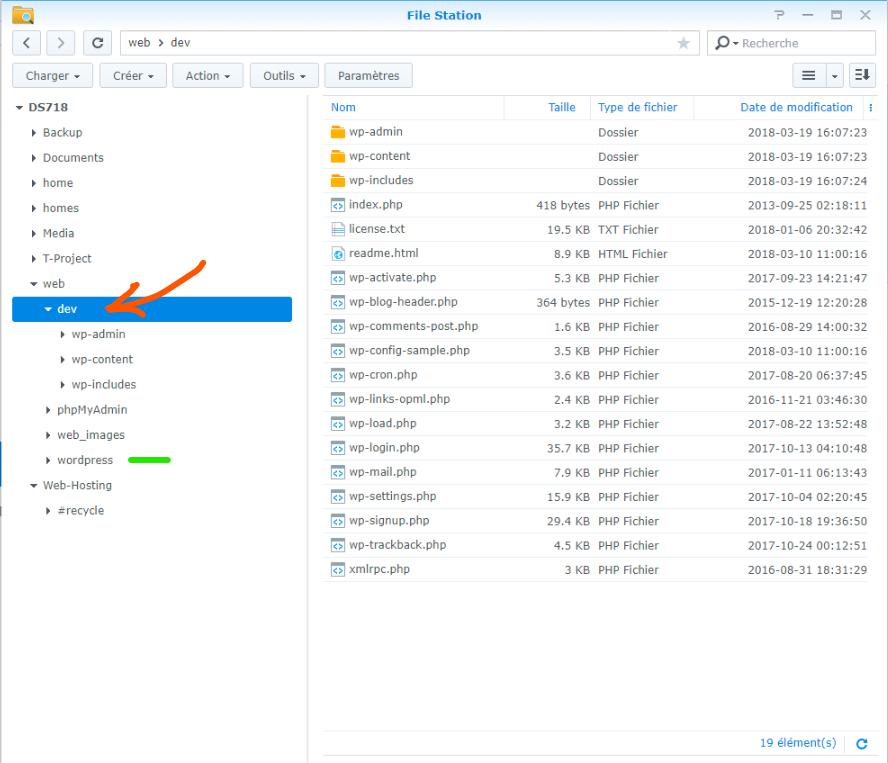This screenshot has width=888, height=763.
Task: Click the readme.html file icon
Action: (338, 254)
